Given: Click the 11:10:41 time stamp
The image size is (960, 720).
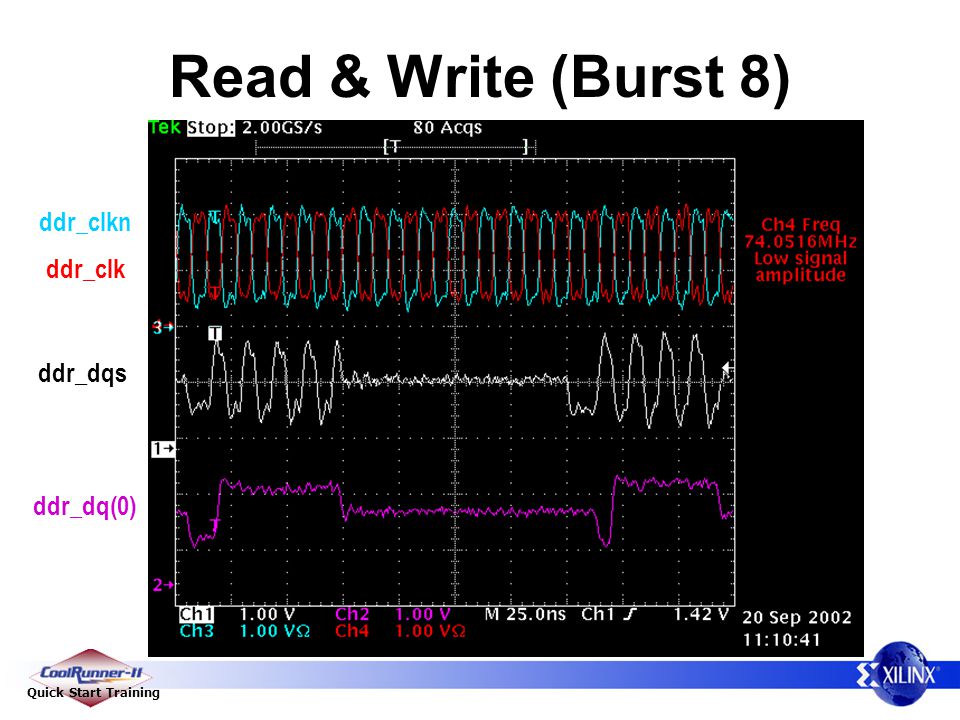Looking at the screenshot, I should click(781, 640).
